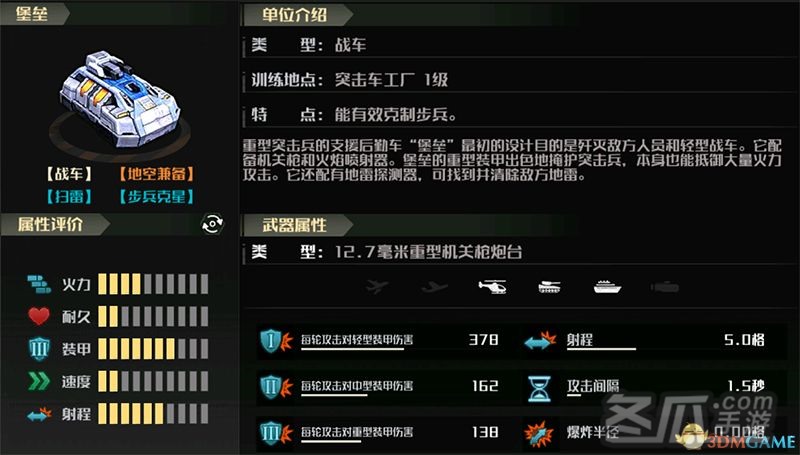Click the green chevrons 速度 icon
This screenshot has width=800, height=455.
[39, 381]
